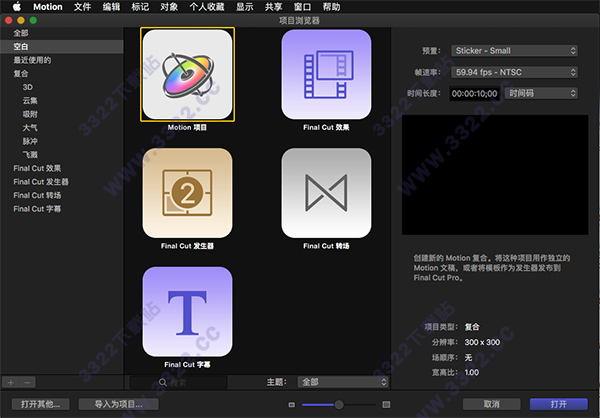Select the Final Cut 字幕 icon
Viewport: 600px width, 418px height.
(188, 312)
